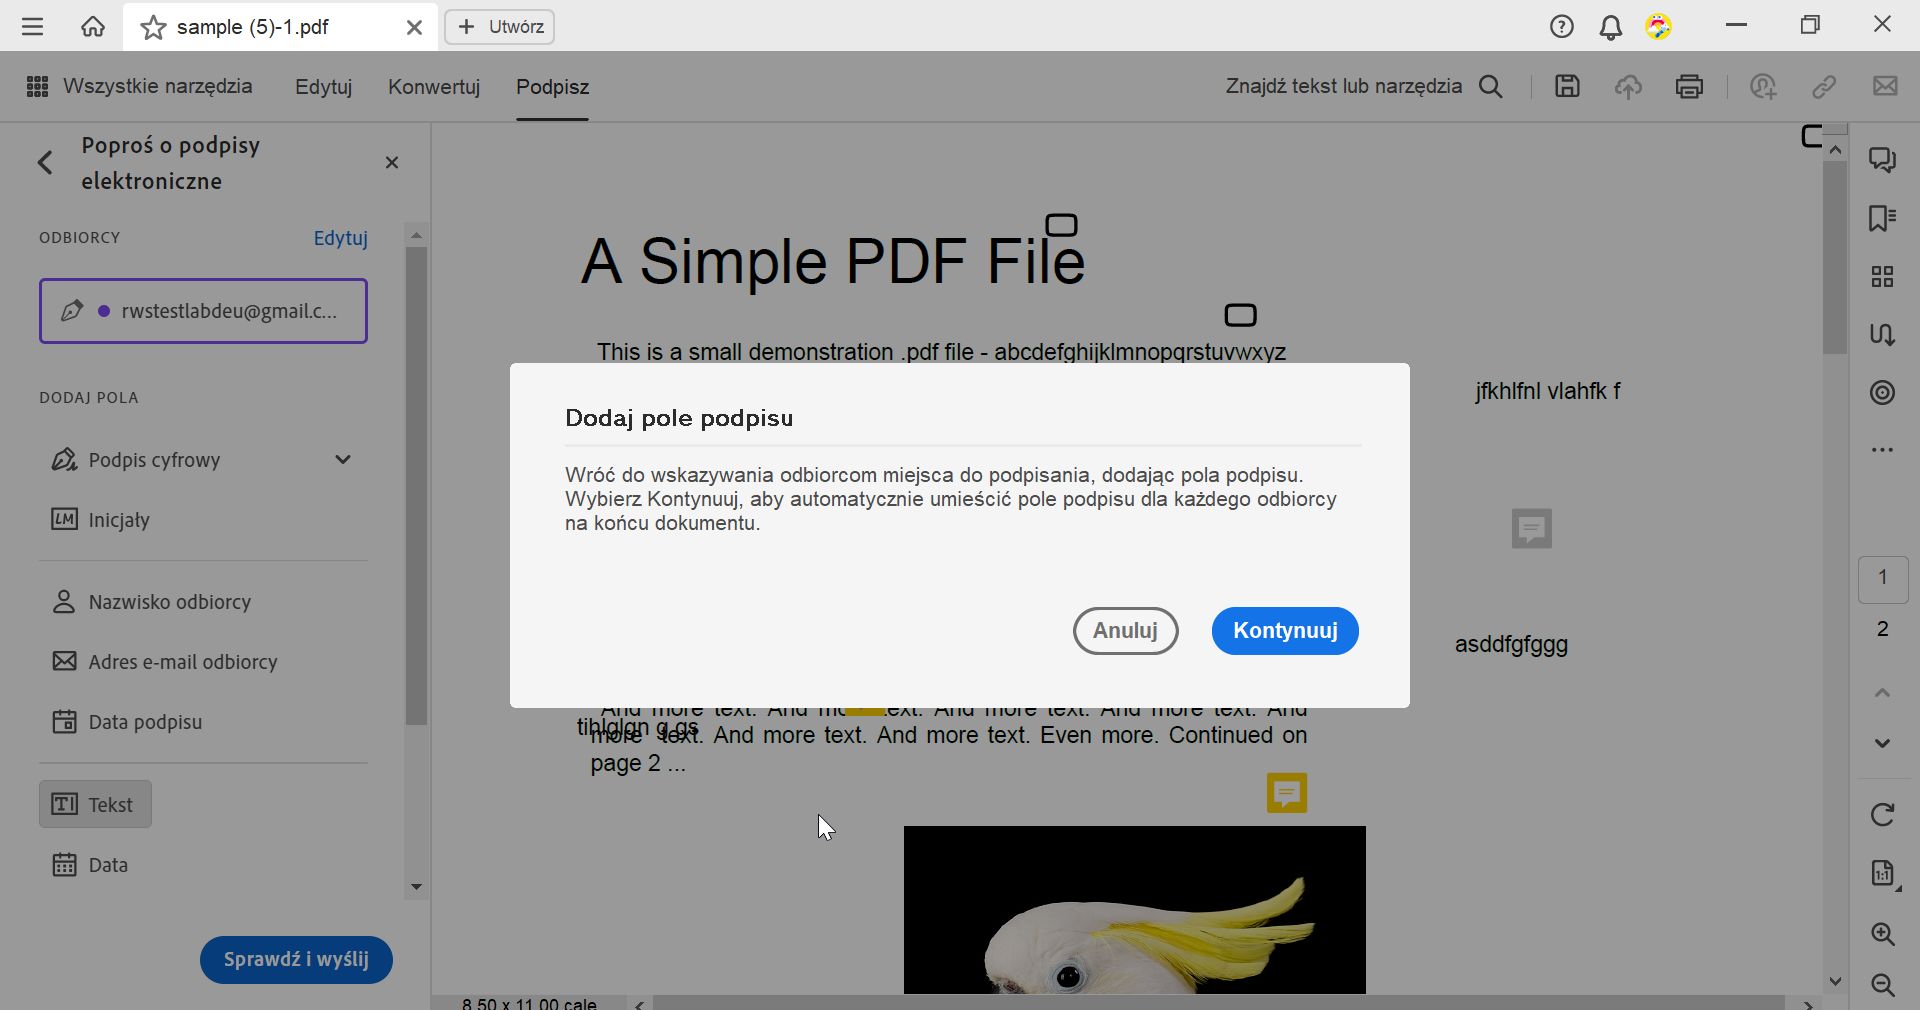This screenshot has width=1920, height=1010.
Task: Click the parrot image in the document
Action: (1135, 910)
